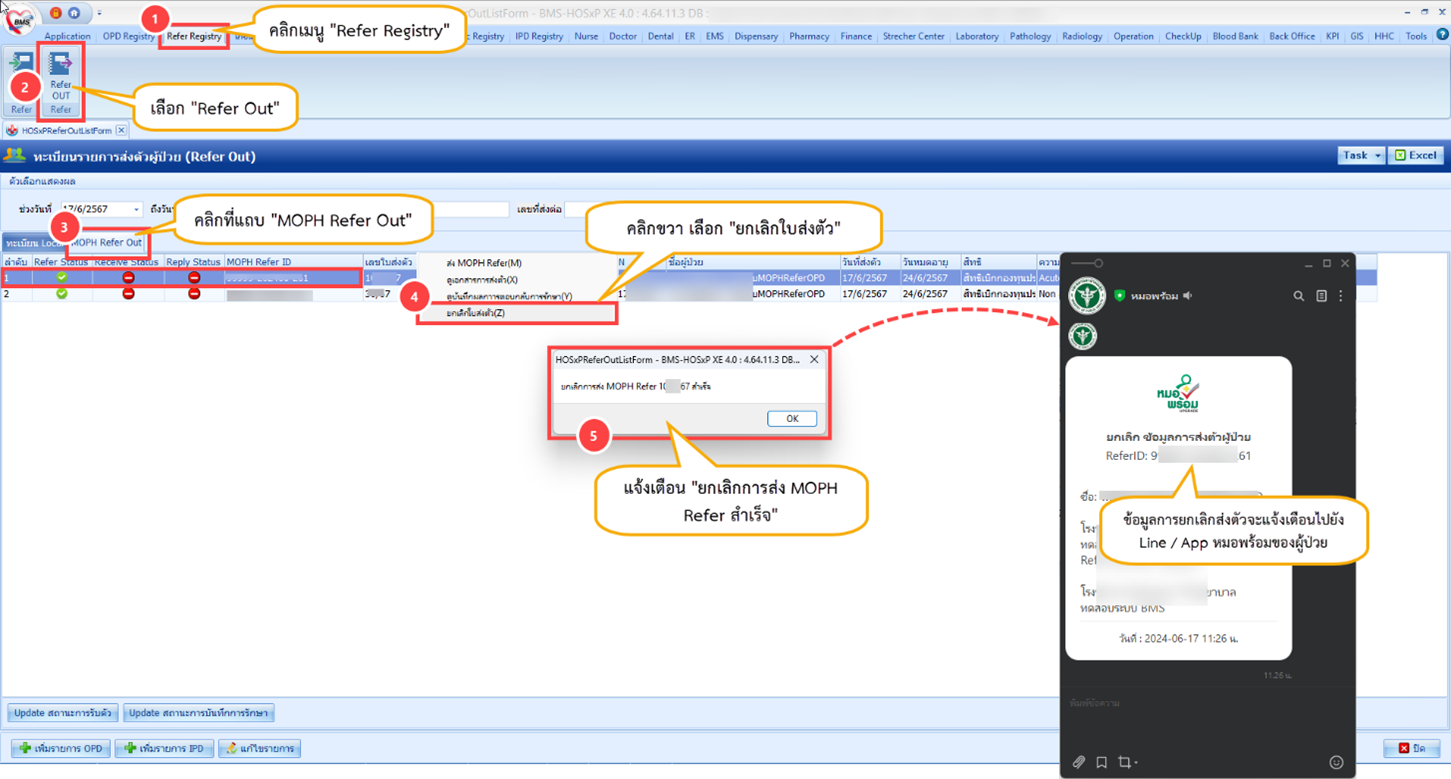The width and height of the screenshot is (1451, 779).
Task: Click the เพิ่มรายการ OPD button
Action: tap(61, 748)
